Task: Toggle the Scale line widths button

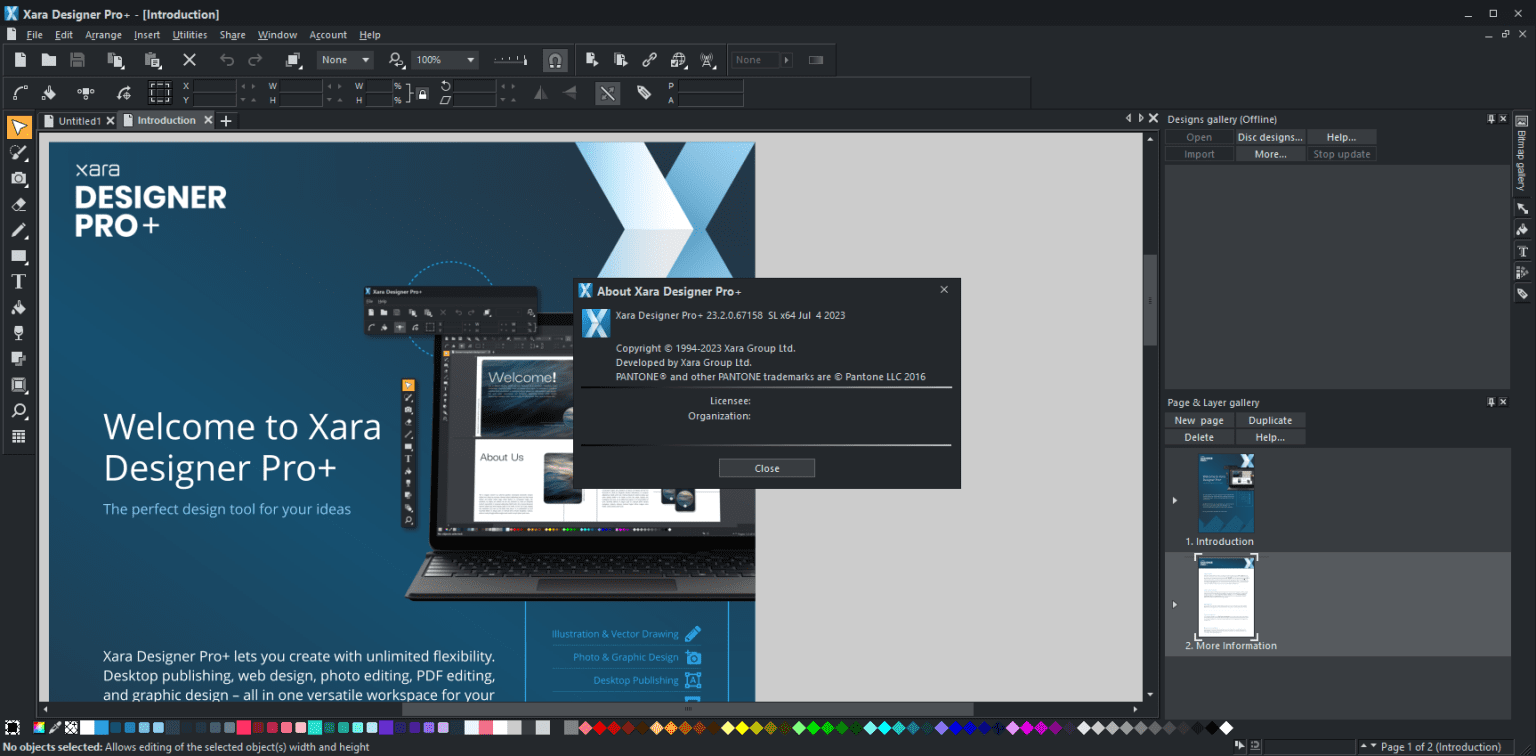Action: click(608, 93)
